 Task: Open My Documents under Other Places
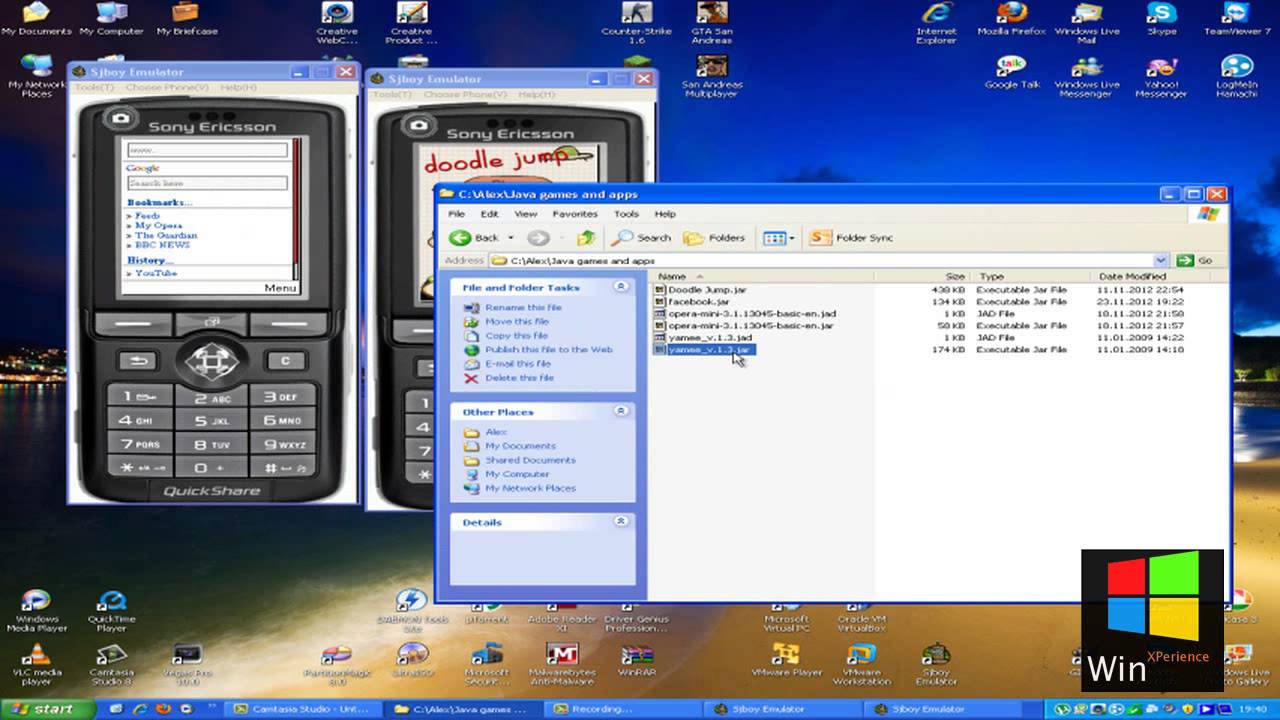(520, 446)
